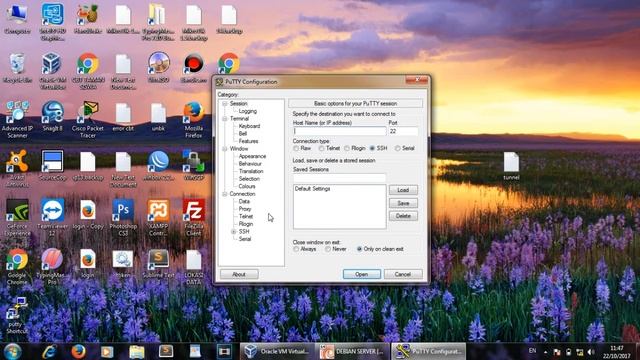Set close window on exit to Always
This screenshot has width=640, height=360.
pos(296,249)
